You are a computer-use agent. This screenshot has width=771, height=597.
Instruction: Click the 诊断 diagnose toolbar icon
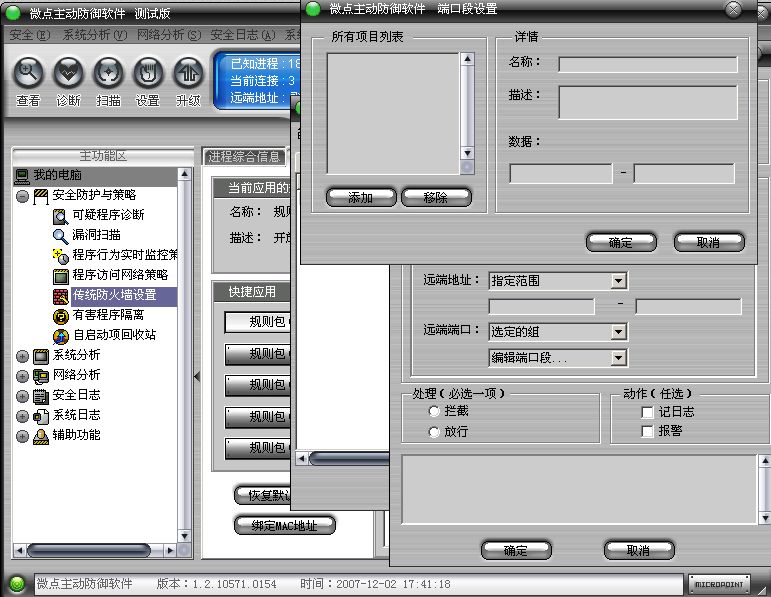pyautogui.click(x=68, y=73)
